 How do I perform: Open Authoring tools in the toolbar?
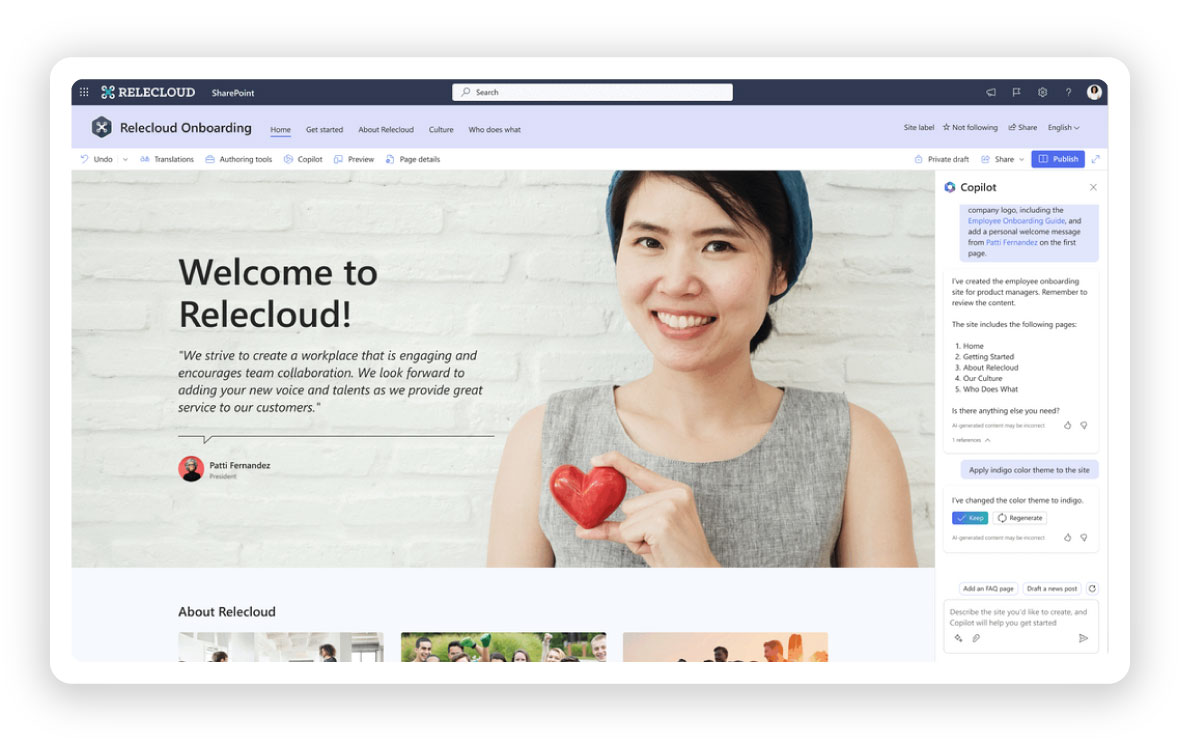[239, 159]
